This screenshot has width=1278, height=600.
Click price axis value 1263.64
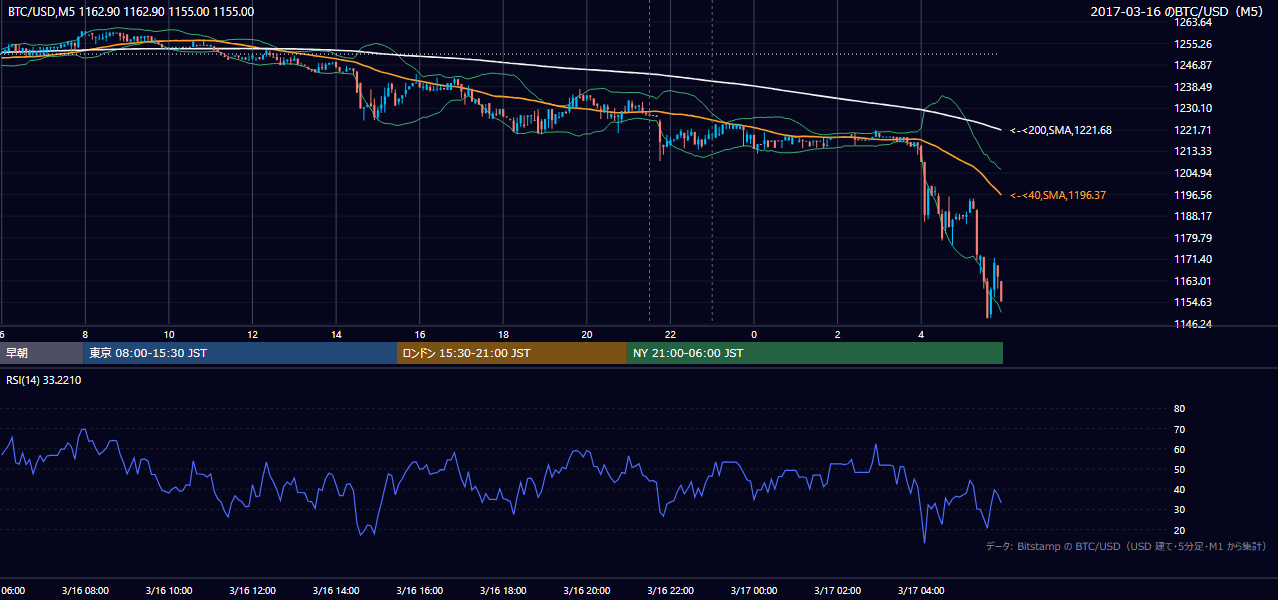coord(1193,22)
